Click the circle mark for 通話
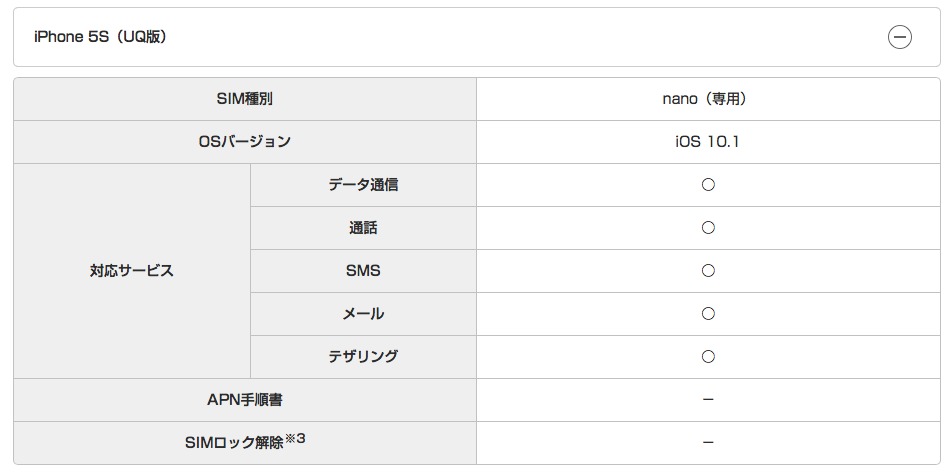The image size is (945, 476). pos(708,228)
